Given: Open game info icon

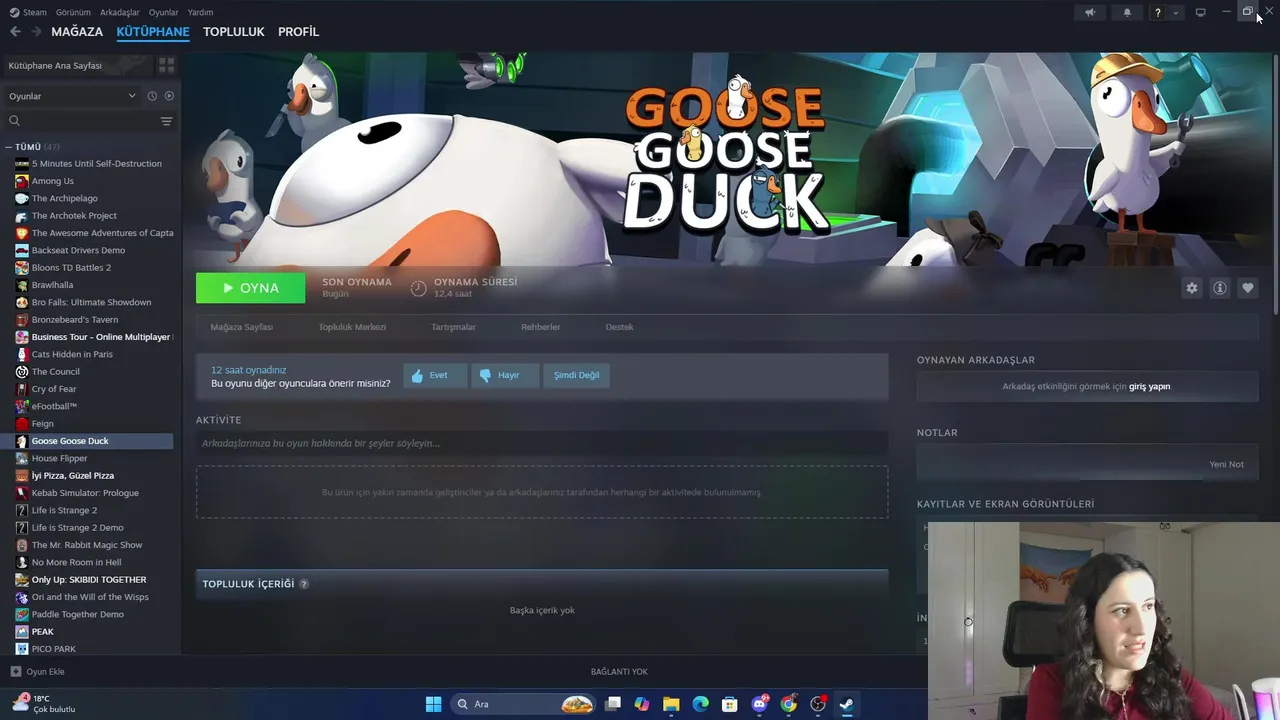Looking at the screenshot, I should 1220,288.
